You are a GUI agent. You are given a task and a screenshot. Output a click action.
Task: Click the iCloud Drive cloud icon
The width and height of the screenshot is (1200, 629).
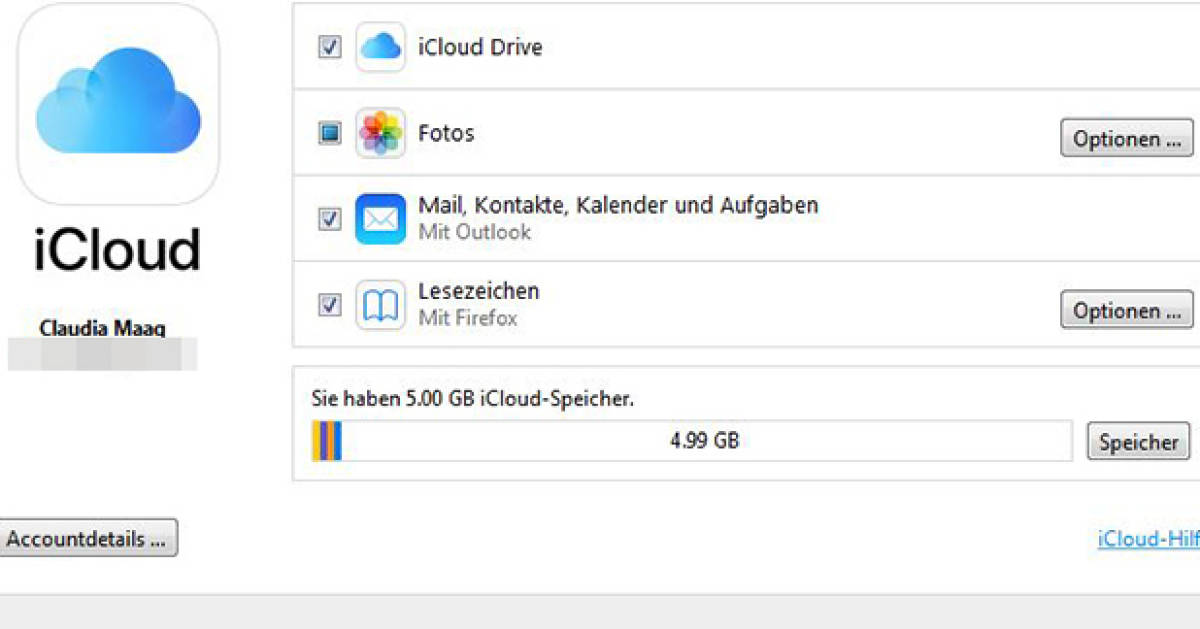380,46
